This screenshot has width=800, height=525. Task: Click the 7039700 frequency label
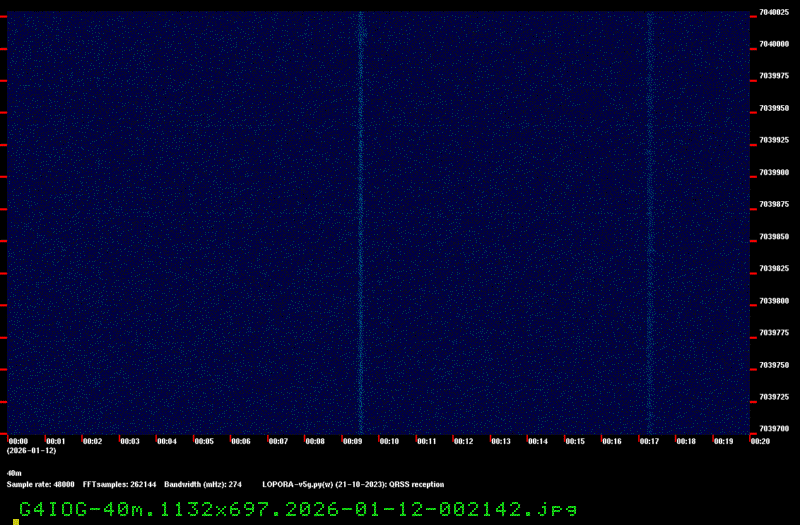pos(774,428)
